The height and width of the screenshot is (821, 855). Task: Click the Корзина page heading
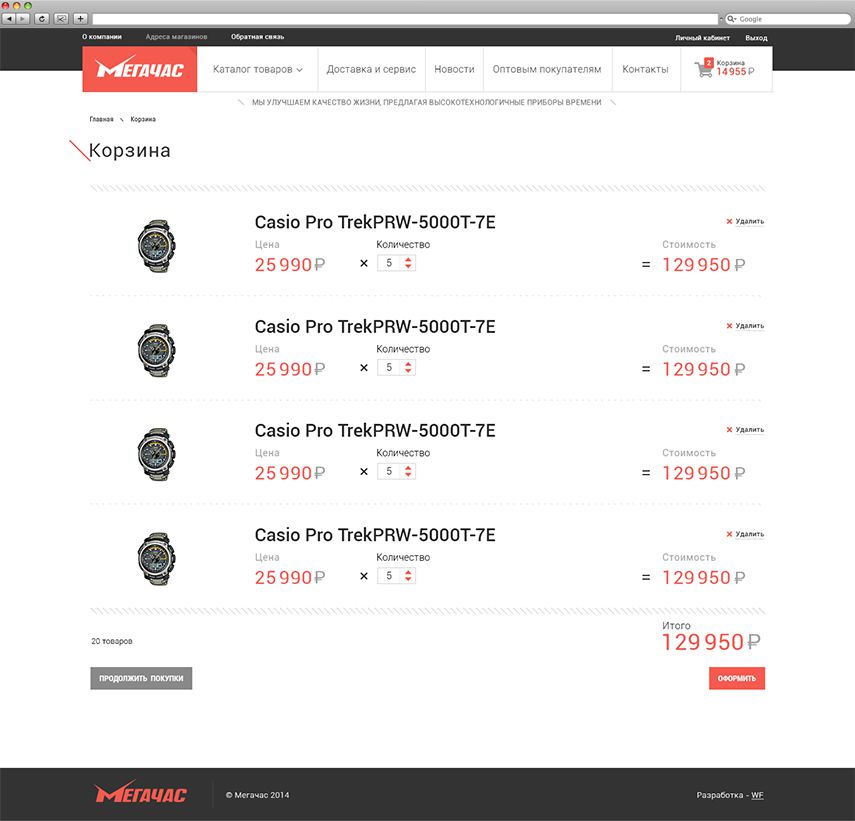(130, 150)
